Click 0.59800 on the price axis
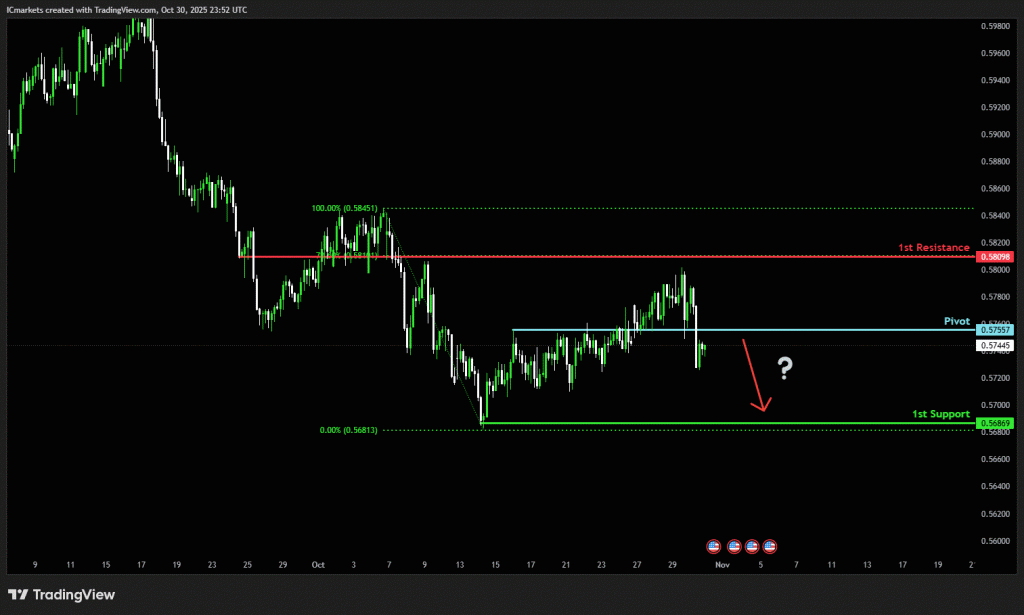Image resolution: width=1024 pixels, height=615 pixels. click(996, 26)
